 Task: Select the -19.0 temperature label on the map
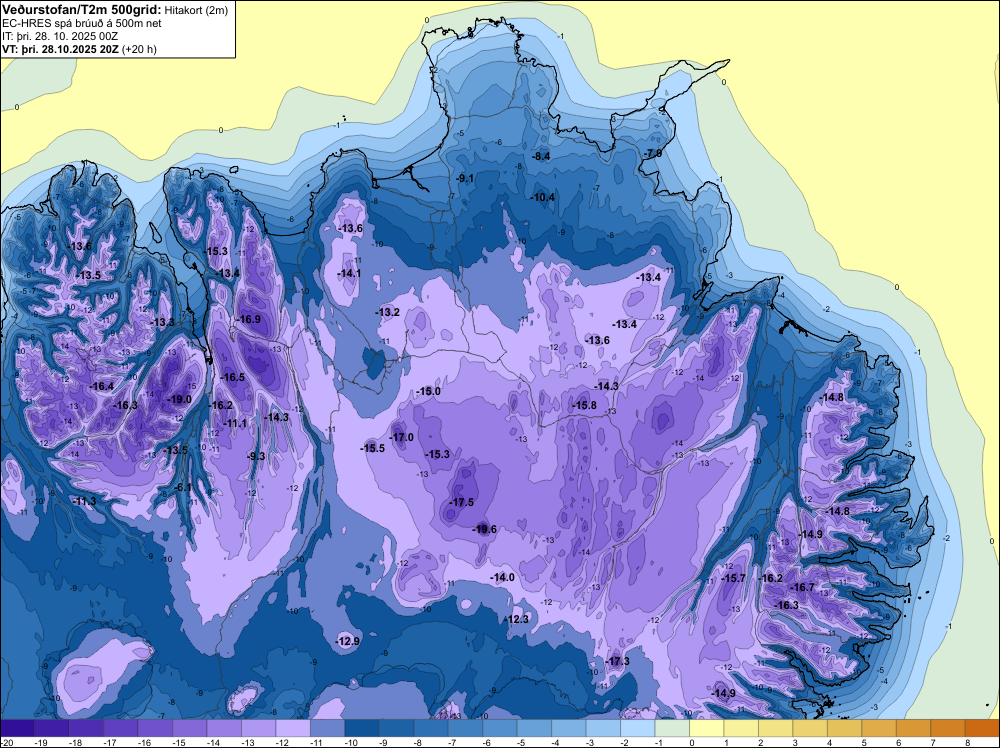click(179, 399)
